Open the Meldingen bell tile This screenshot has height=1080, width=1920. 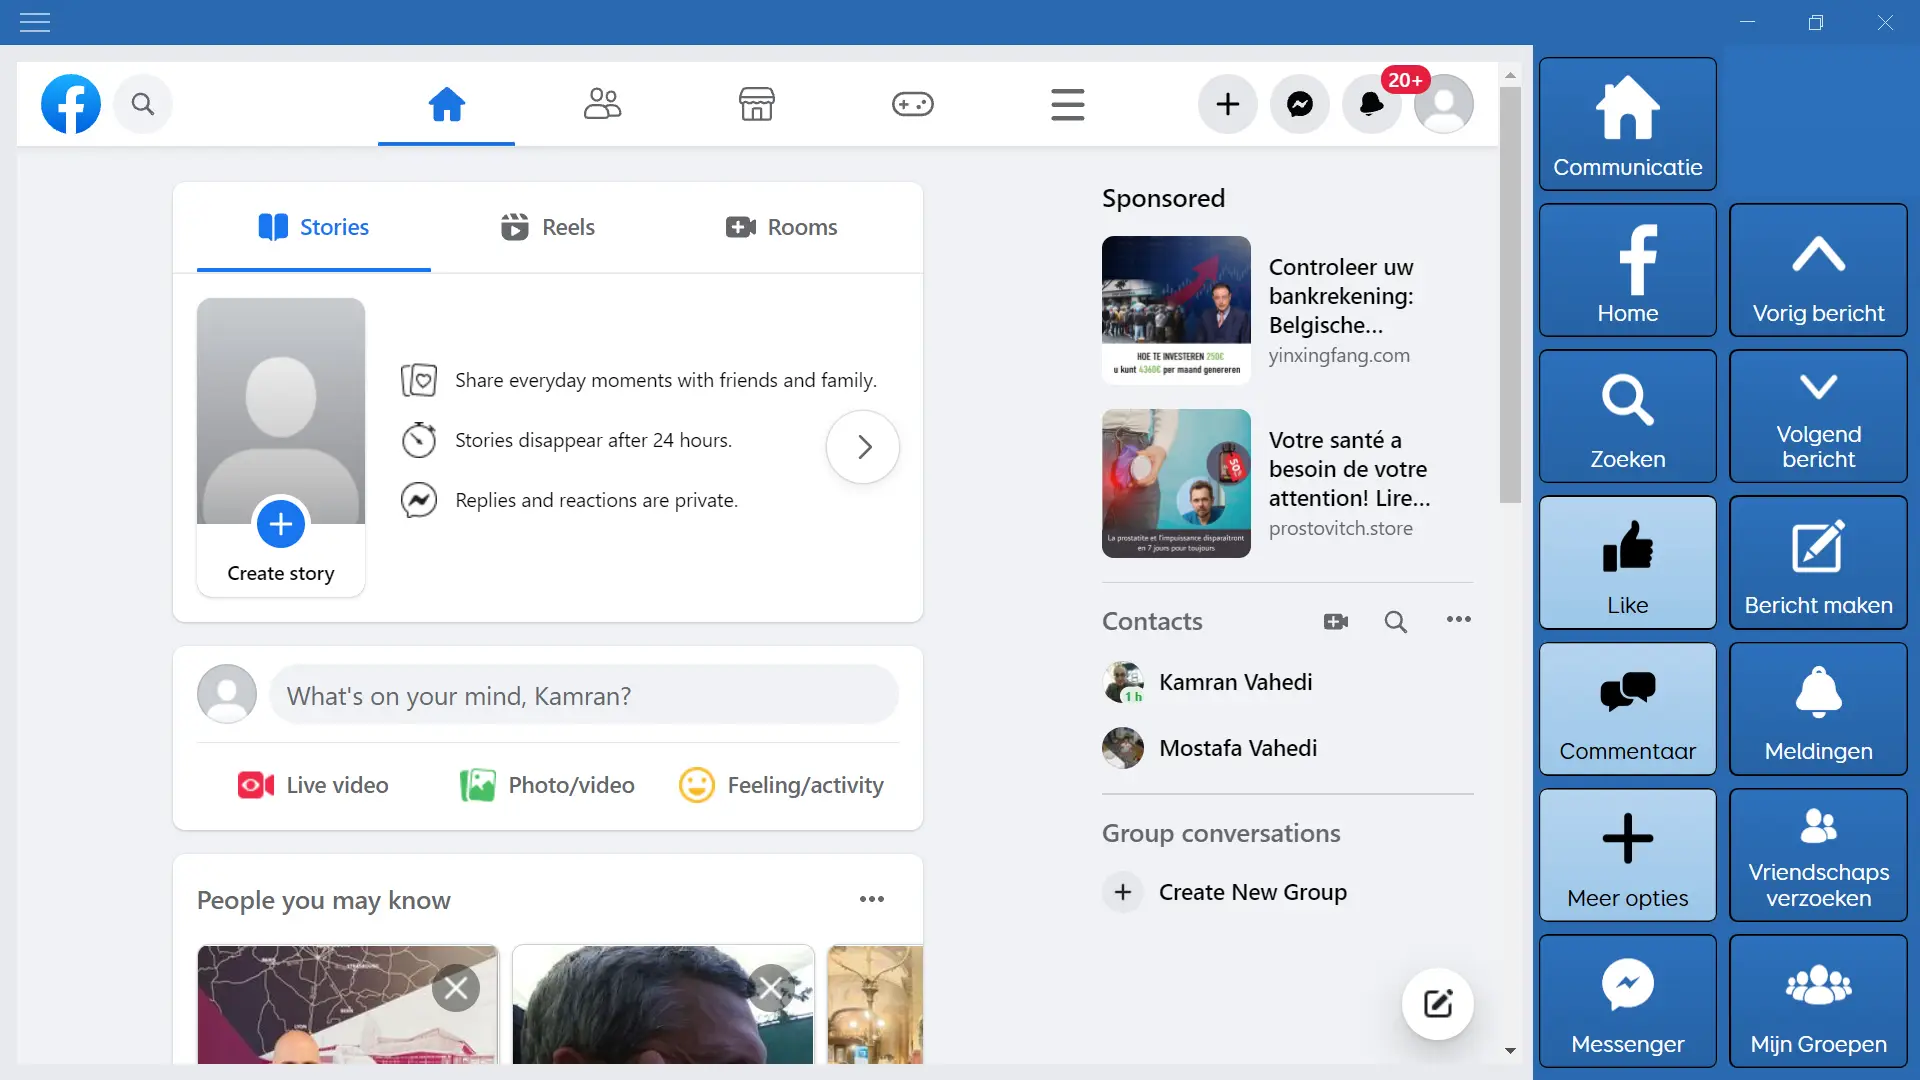click(1818, 708)
